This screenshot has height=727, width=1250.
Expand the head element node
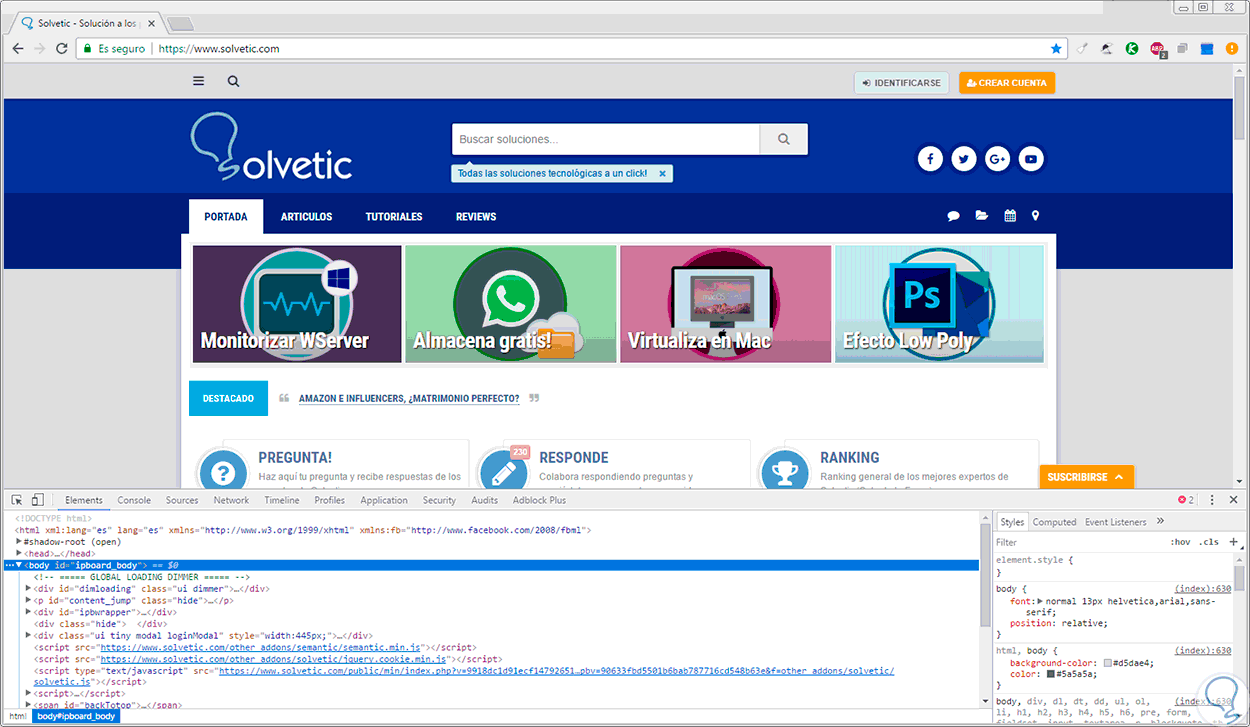19,553
